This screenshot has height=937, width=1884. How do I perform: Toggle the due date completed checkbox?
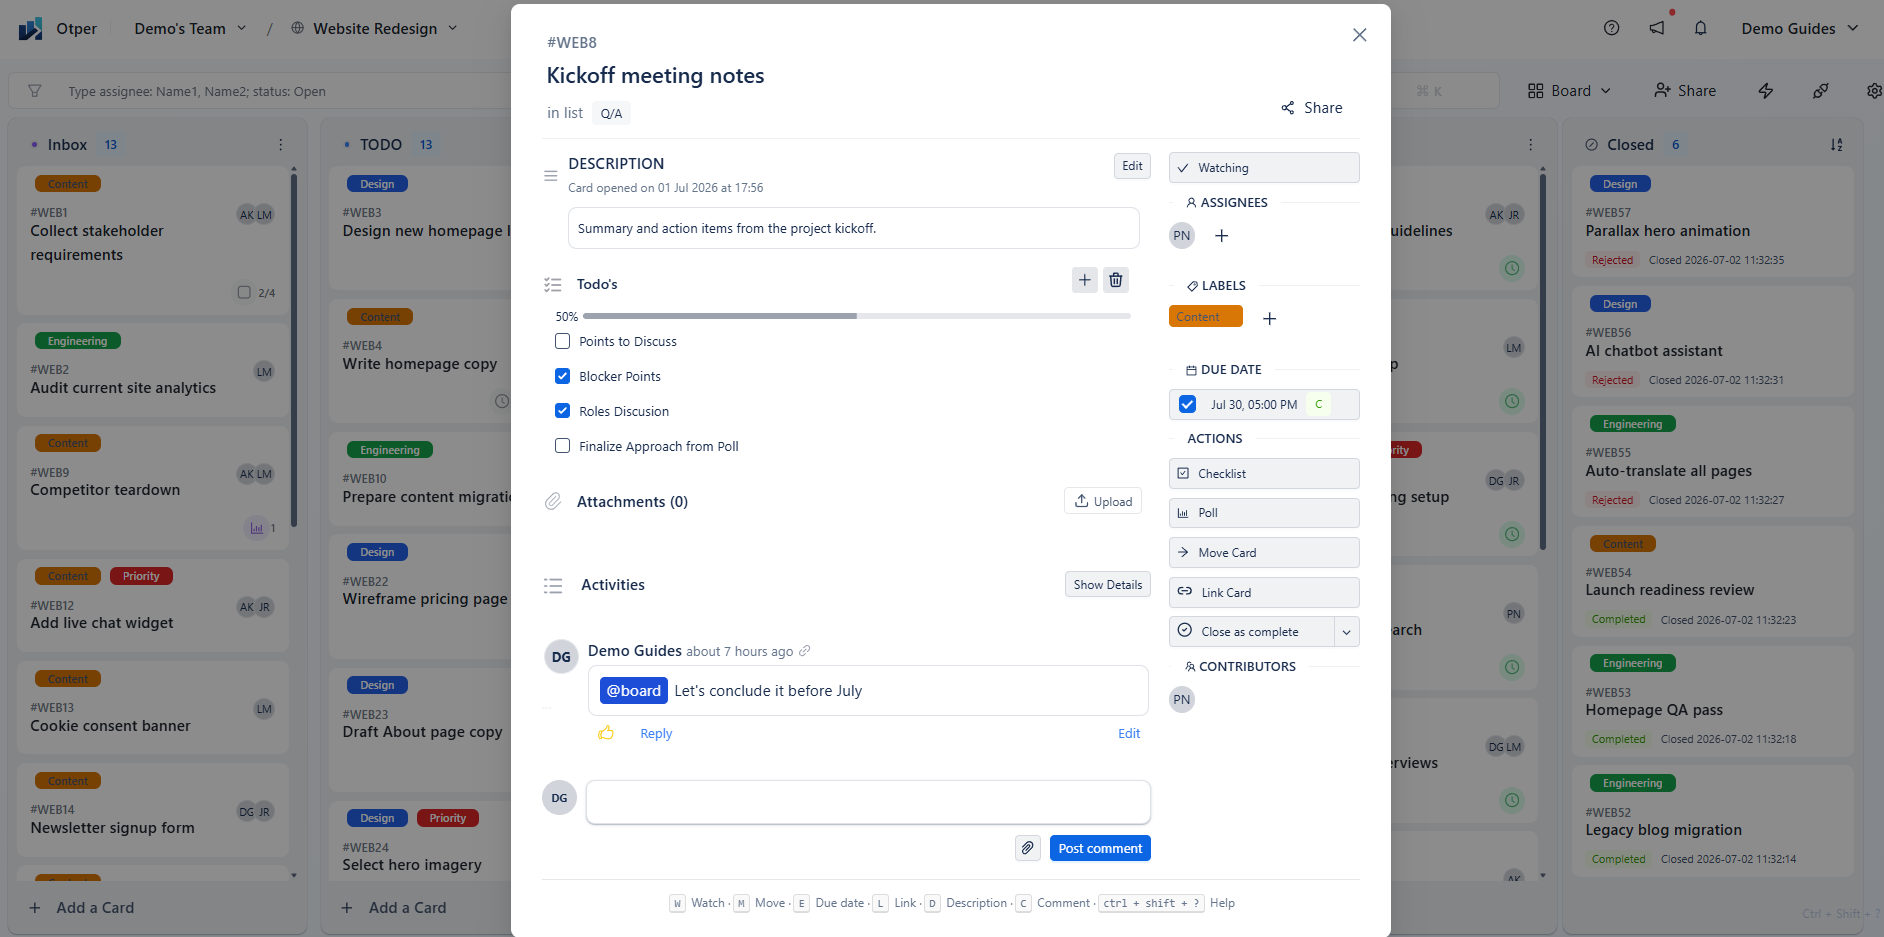click(1187, 404)
